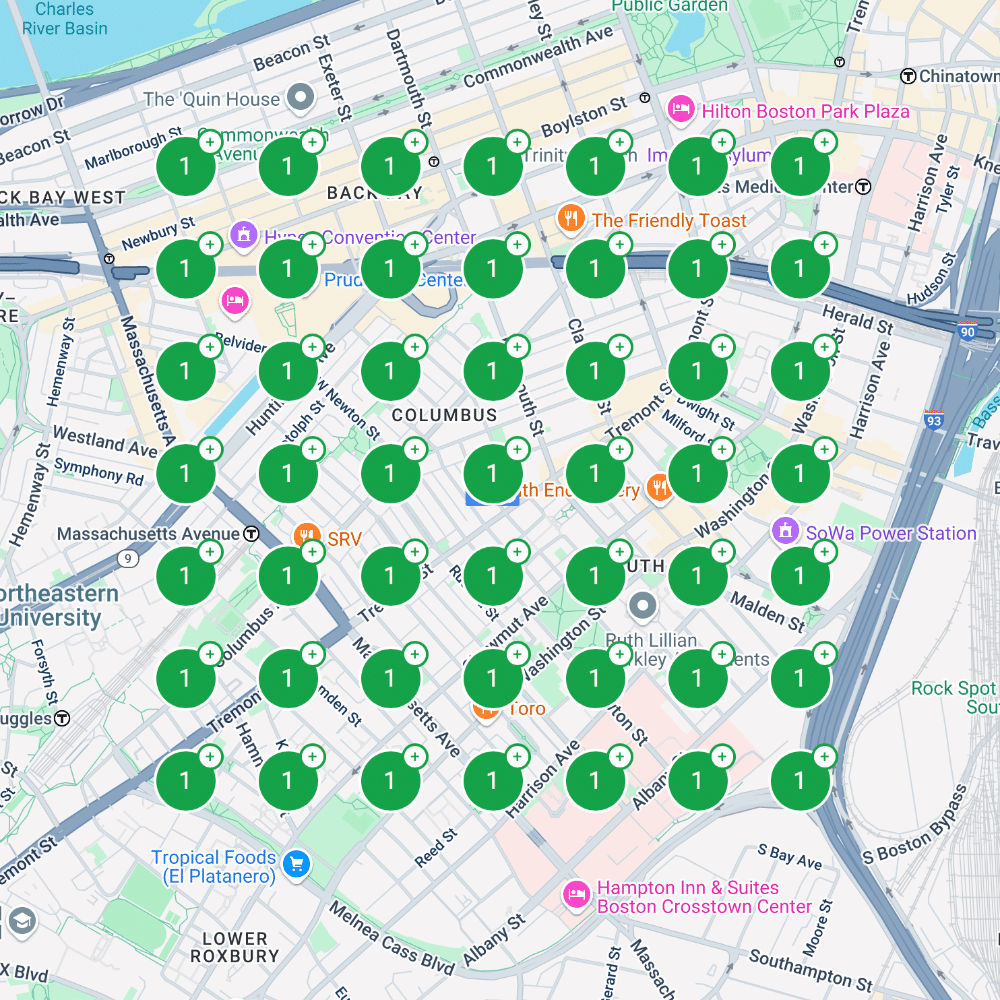Select the Tyler St street label

point(948,189)
